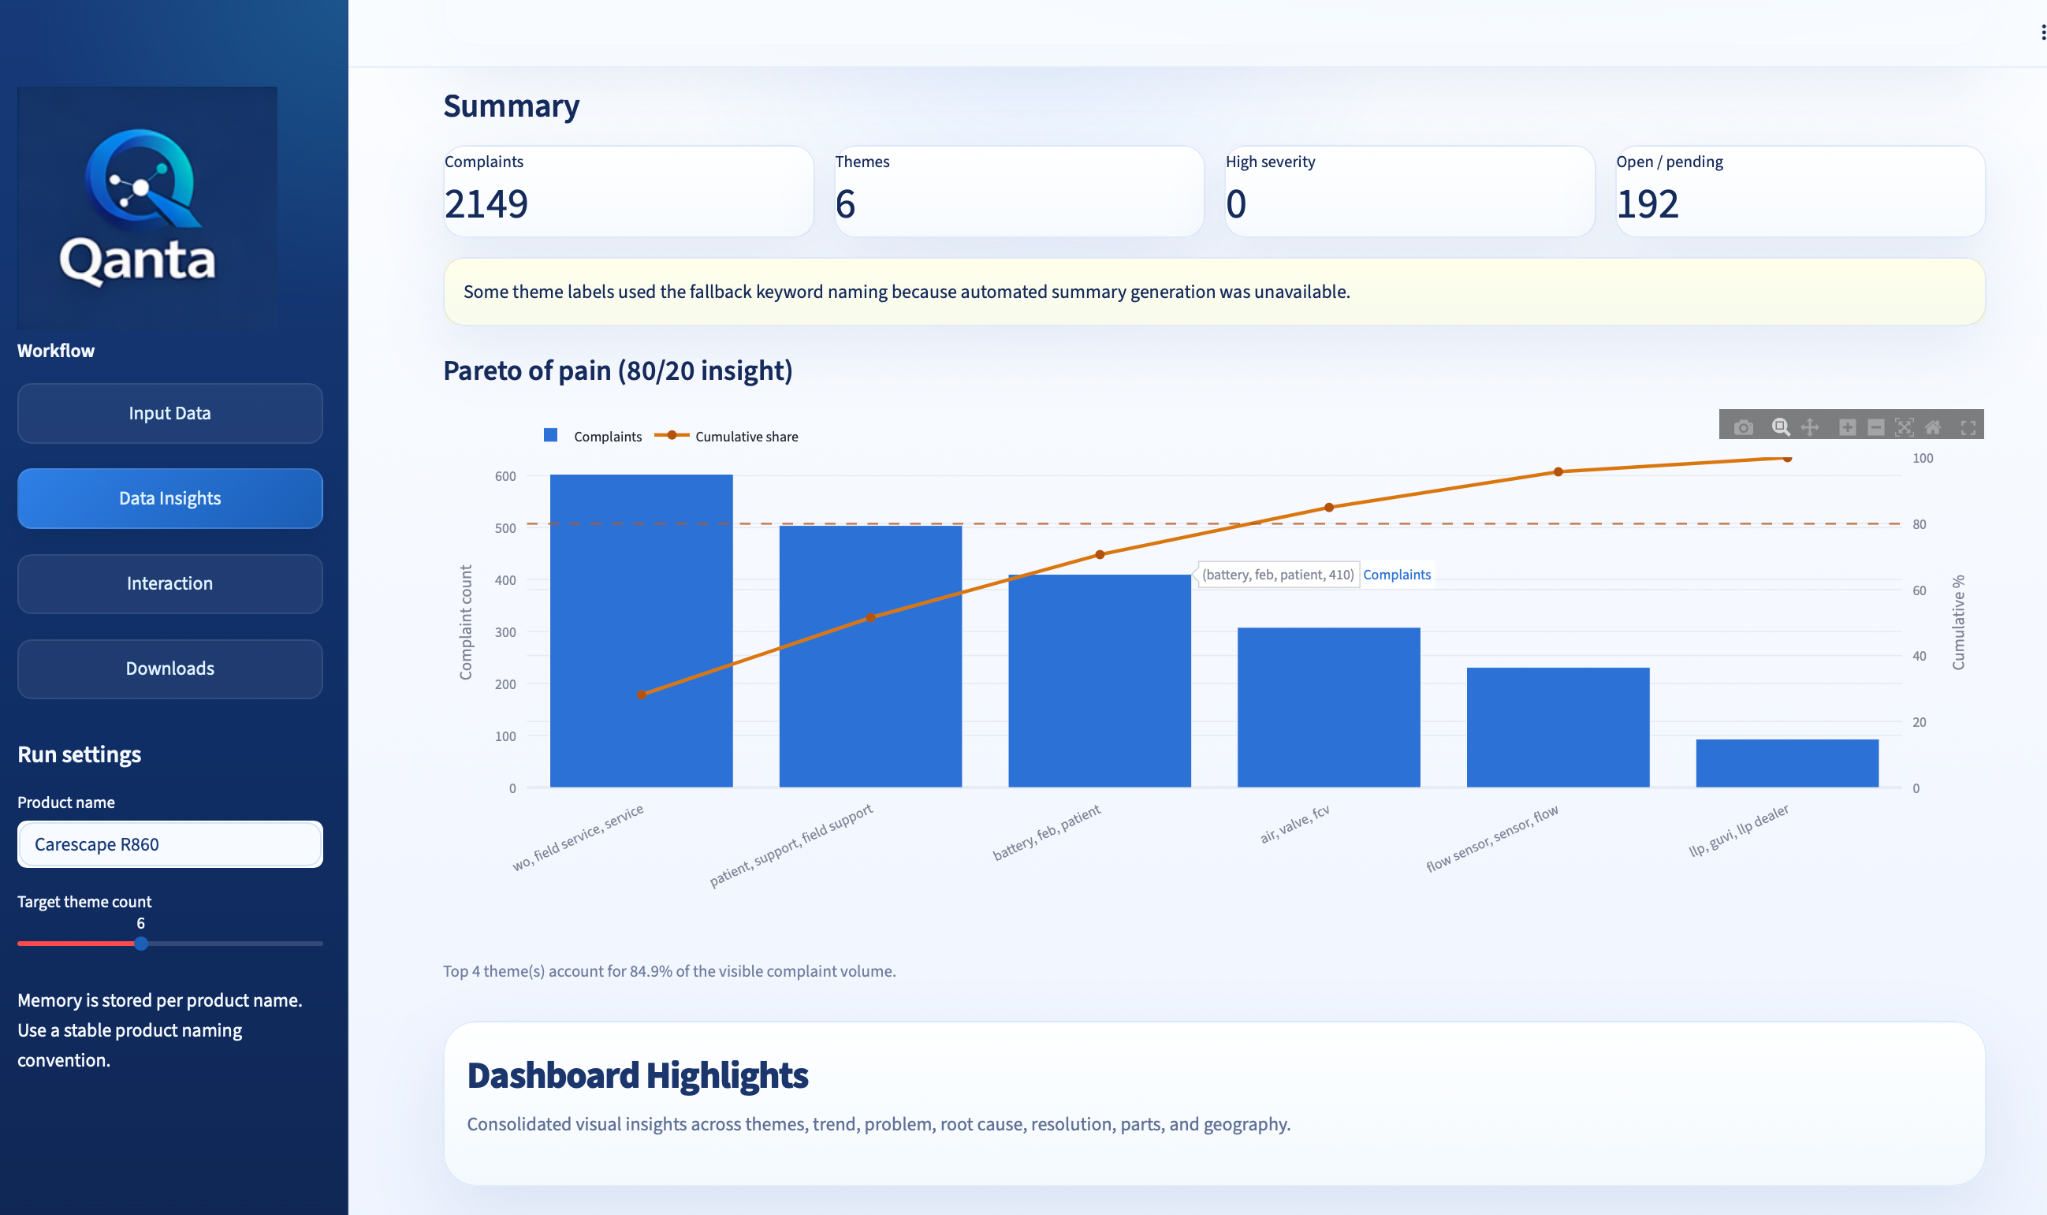Open the Pareto chart in fullscreen

(1968, 427)
